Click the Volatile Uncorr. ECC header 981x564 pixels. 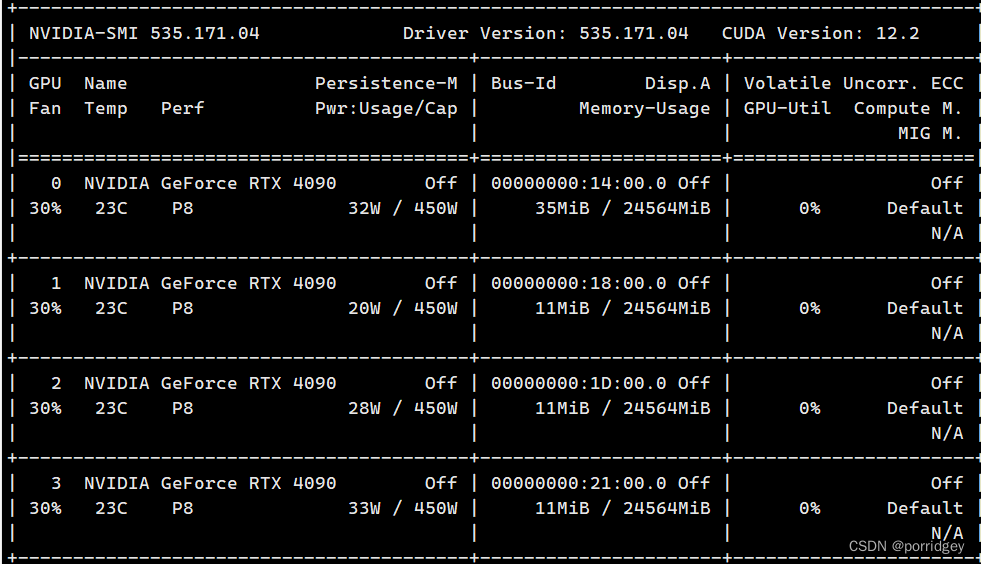tap(853, 83)
